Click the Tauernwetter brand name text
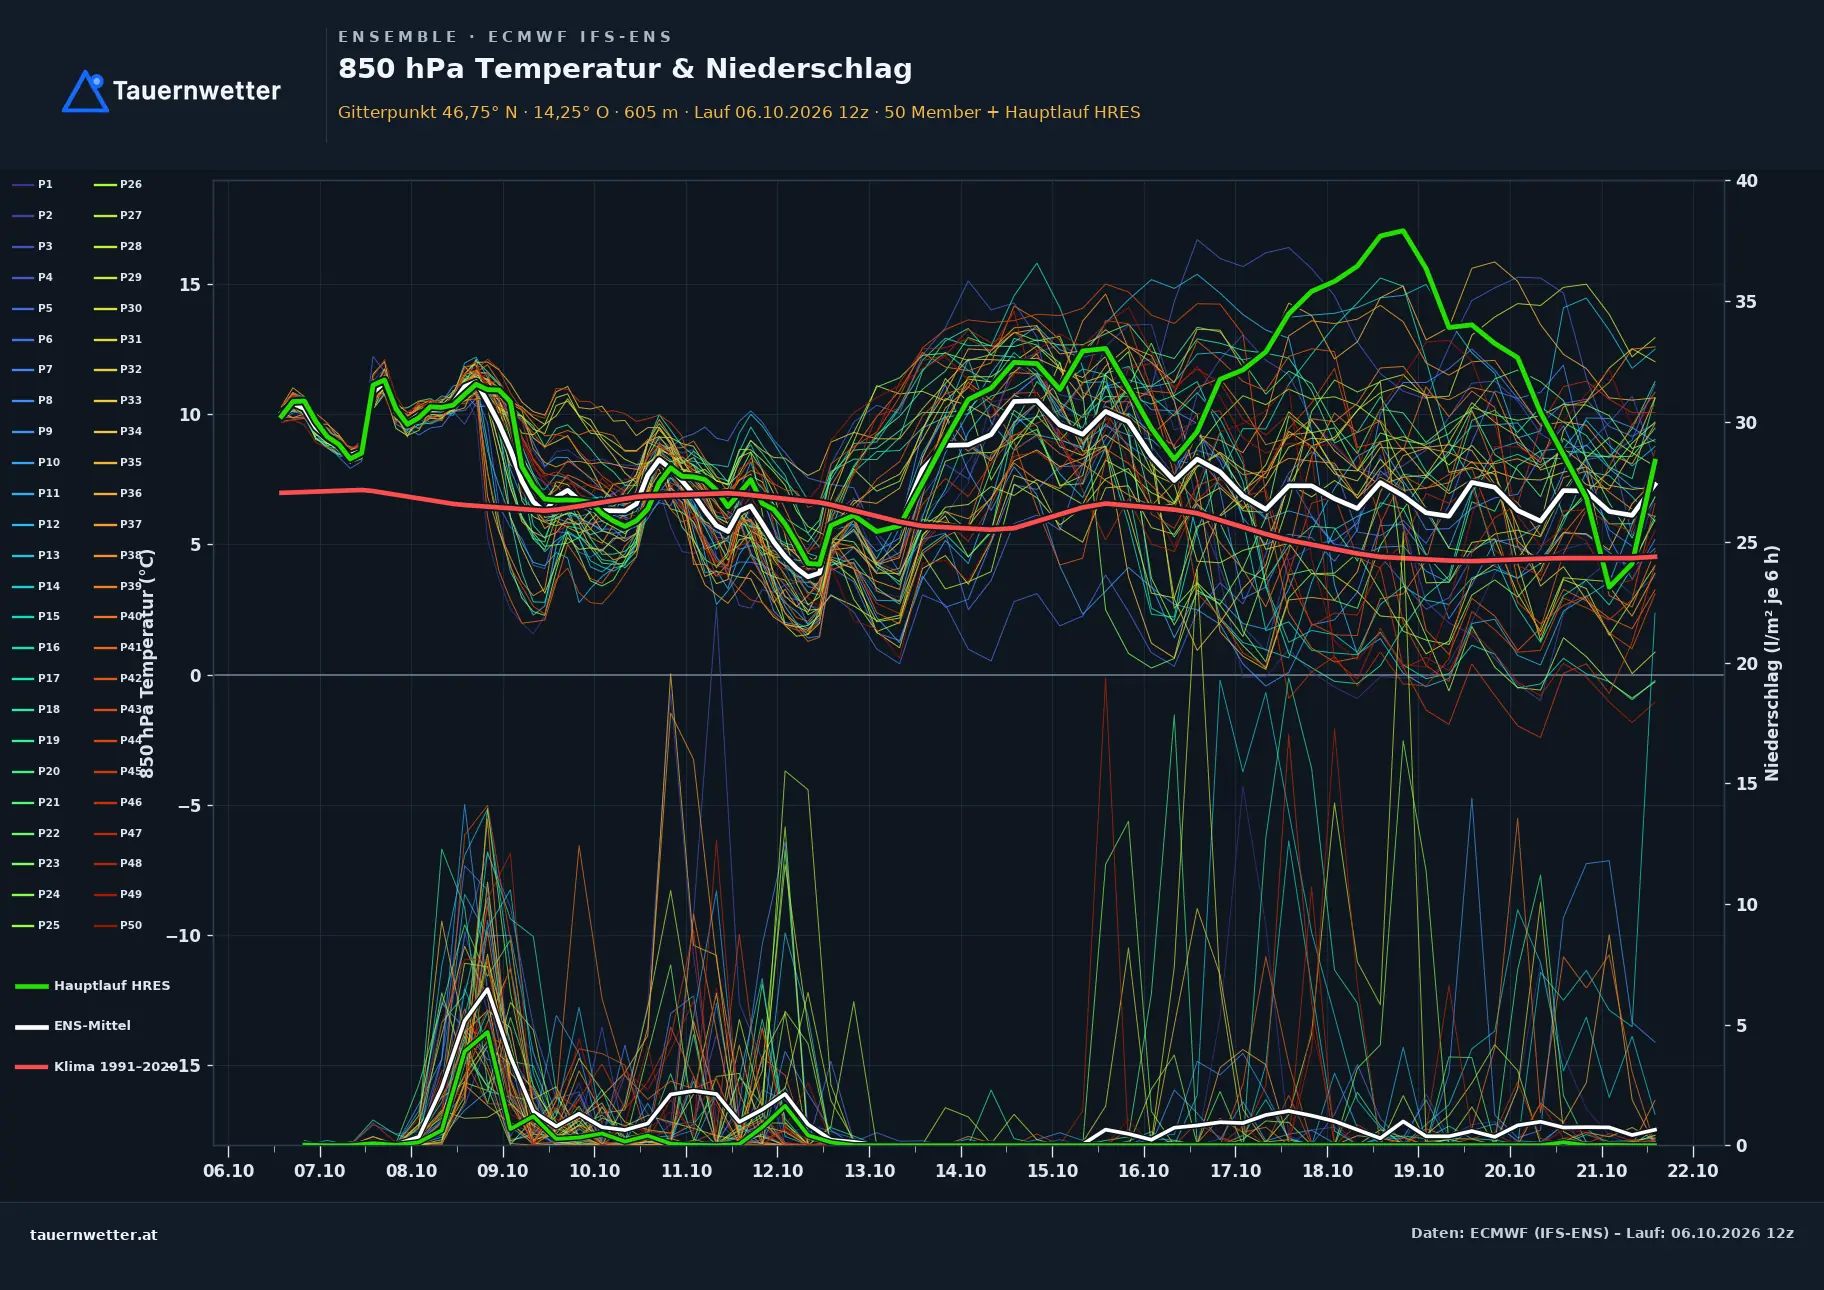 (197, 91)
